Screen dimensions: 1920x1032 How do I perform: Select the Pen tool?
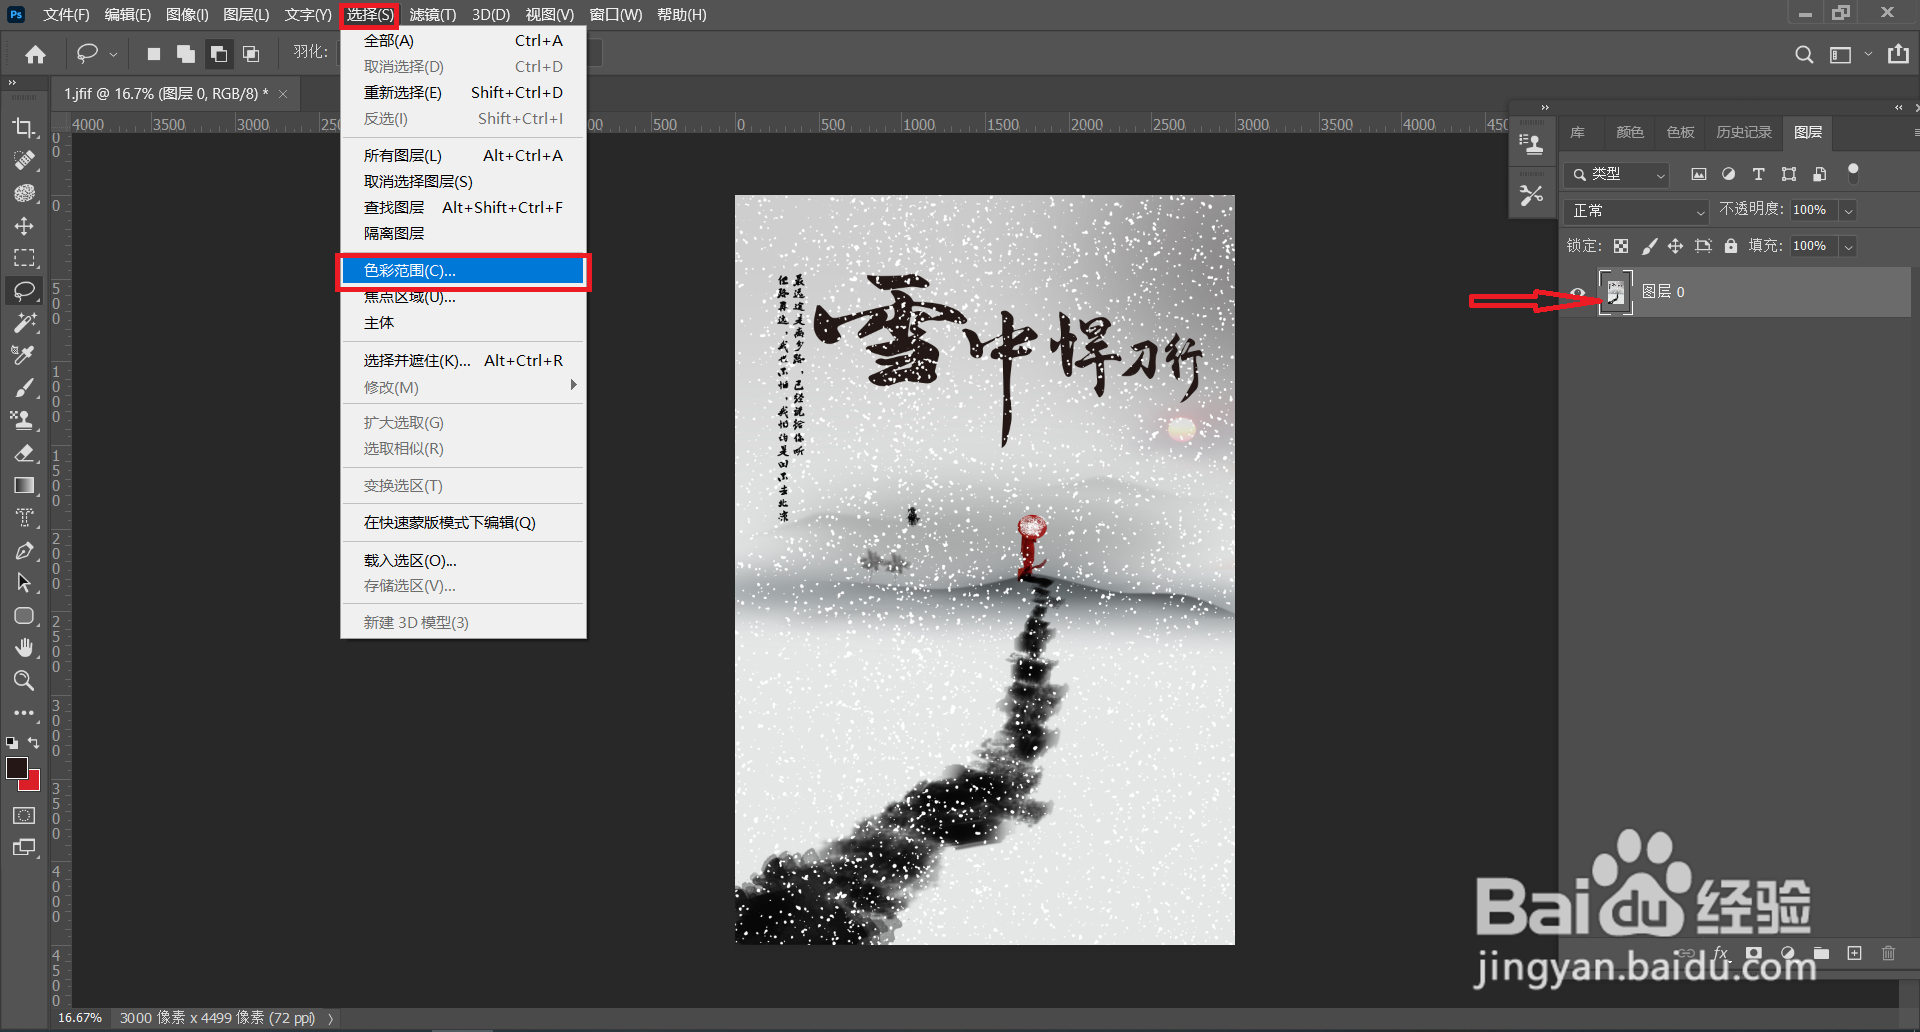coord(24,550)
